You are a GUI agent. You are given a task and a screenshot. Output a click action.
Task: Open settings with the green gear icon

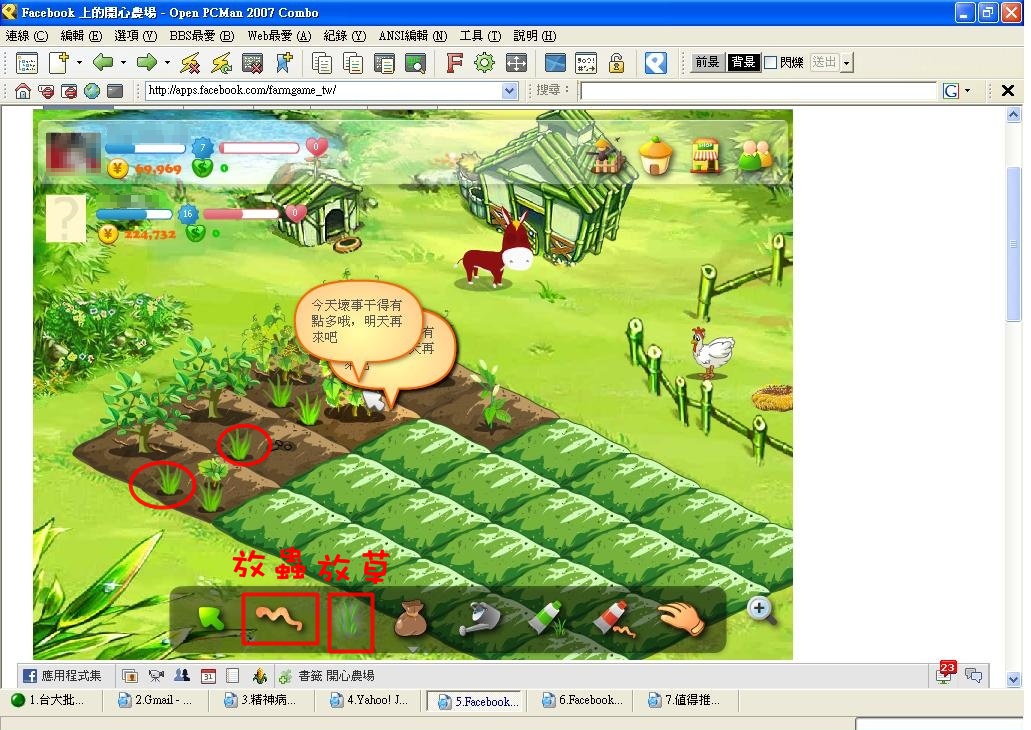point(485,63)
